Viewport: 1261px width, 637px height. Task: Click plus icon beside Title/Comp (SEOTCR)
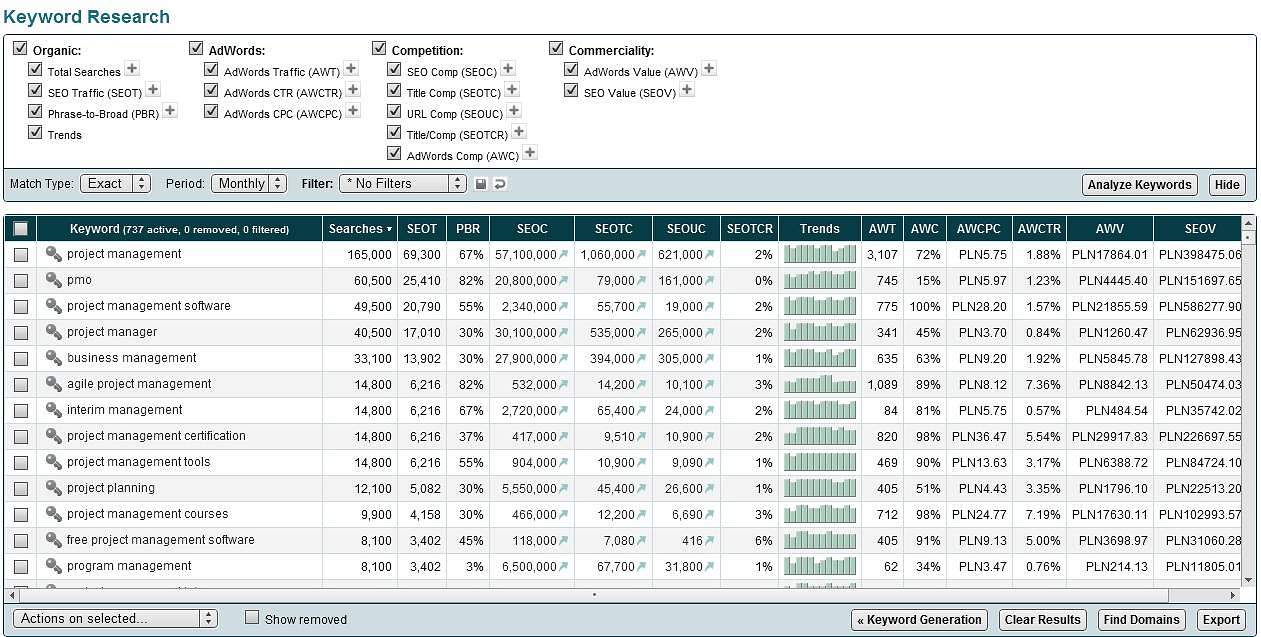click(519, 132)
